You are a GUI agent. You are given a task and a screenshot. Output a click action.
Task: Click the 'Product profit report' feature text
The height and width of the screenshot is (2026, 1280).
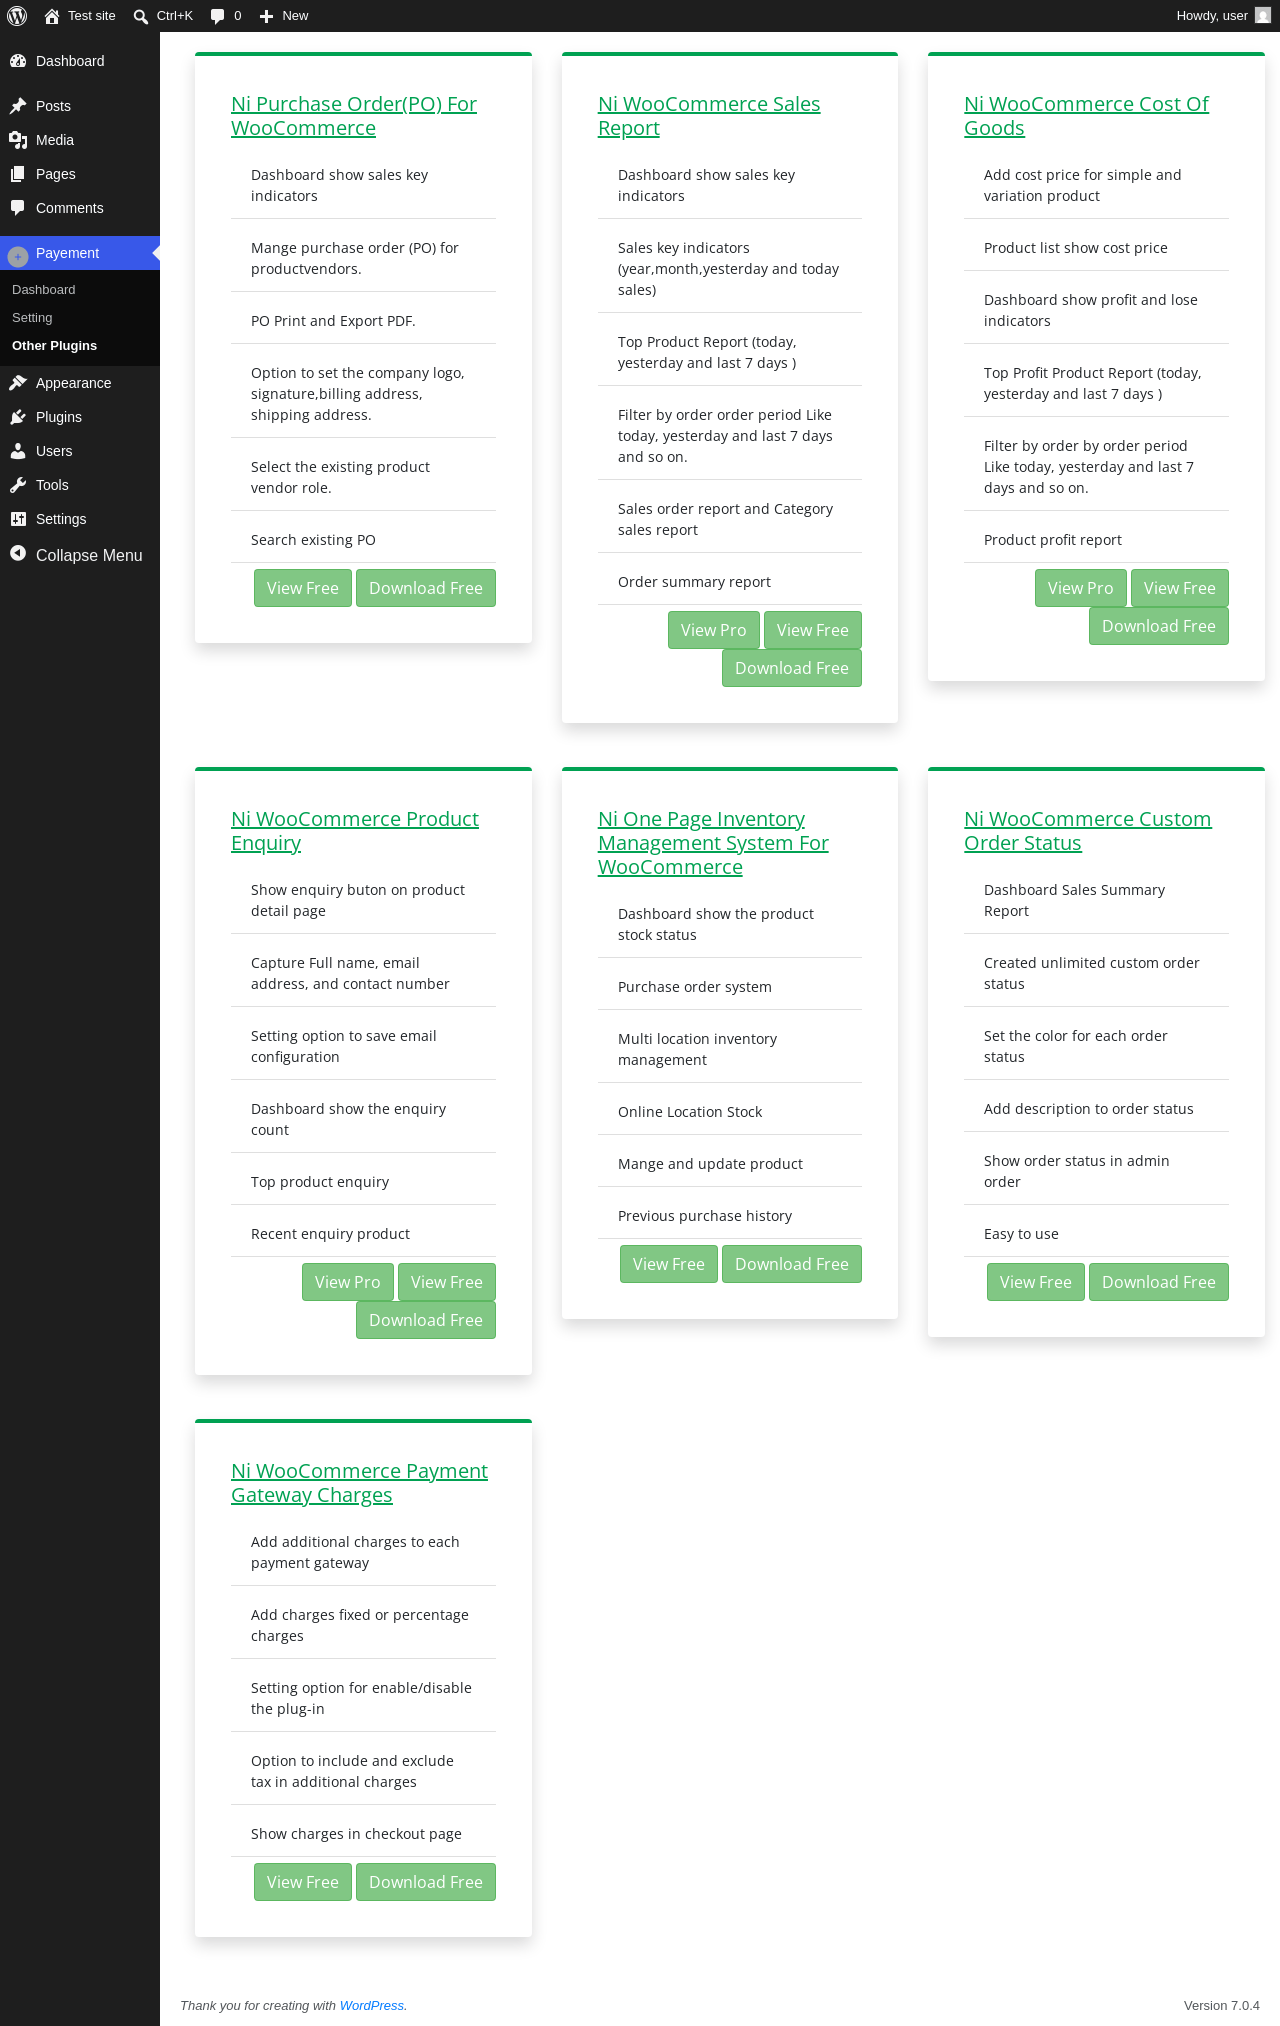point(1053,540)
